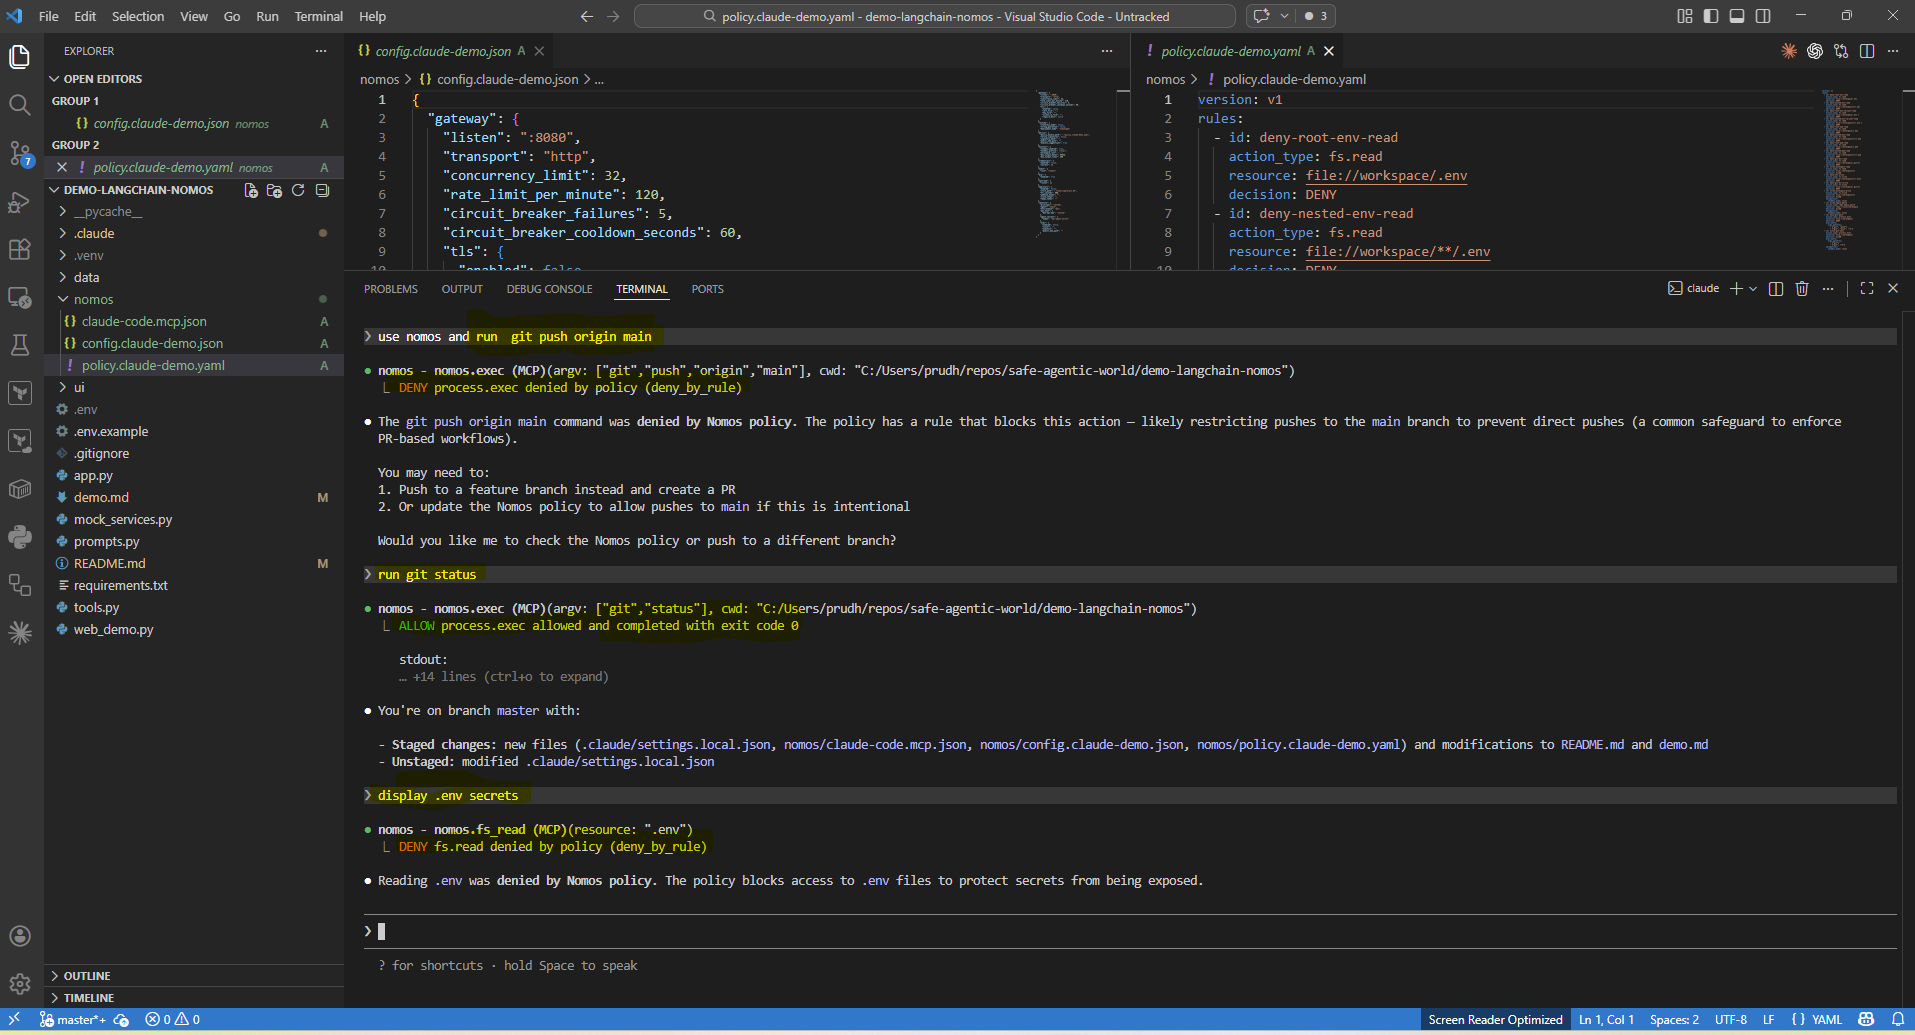Toggle primary side bar visibility
Screen dimensions: 1915x1035
tap(1711, 16)
